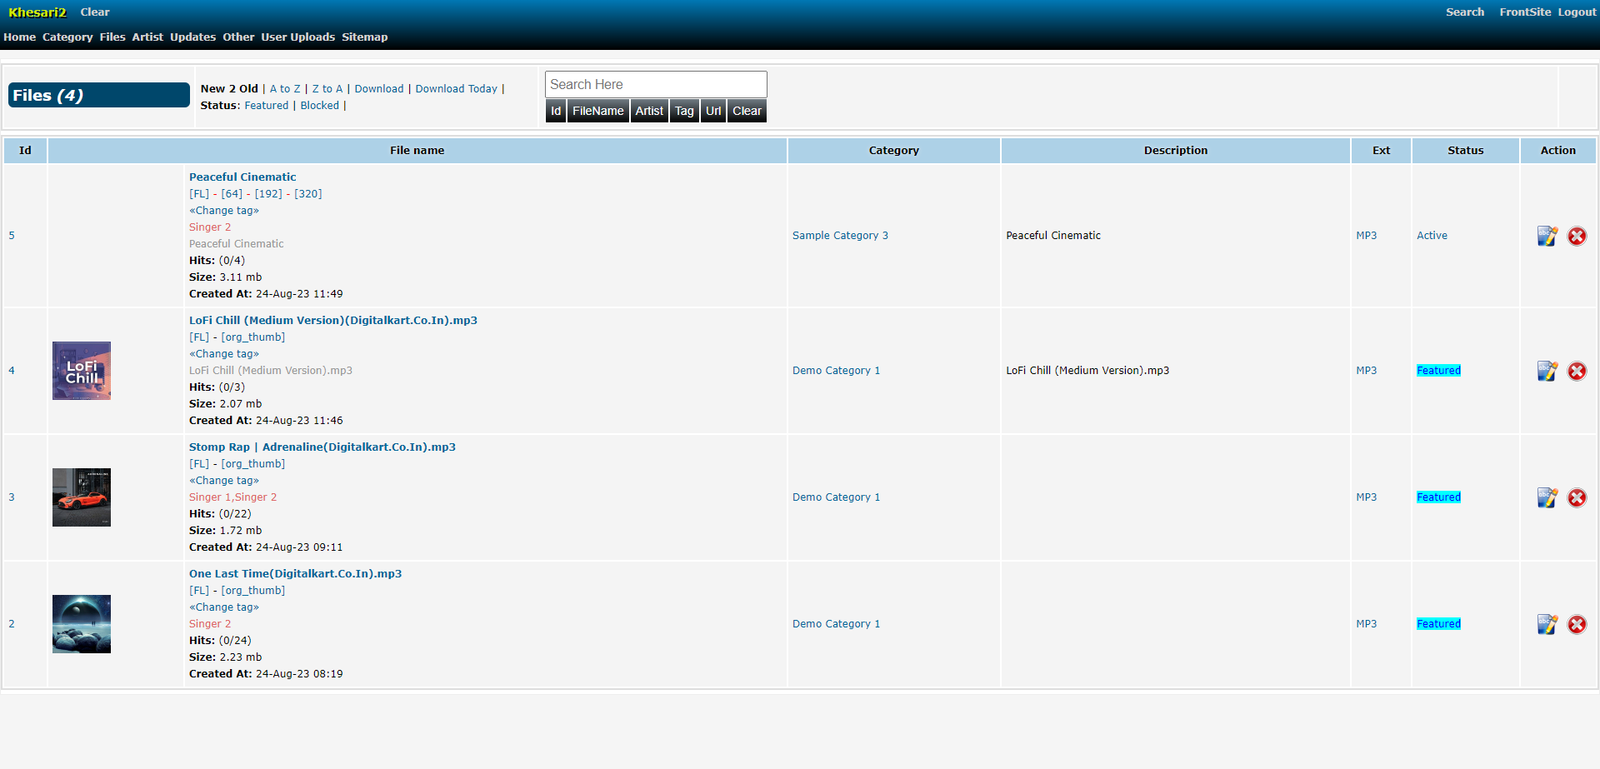Open the User Uploads menu item

click(298, 37)
